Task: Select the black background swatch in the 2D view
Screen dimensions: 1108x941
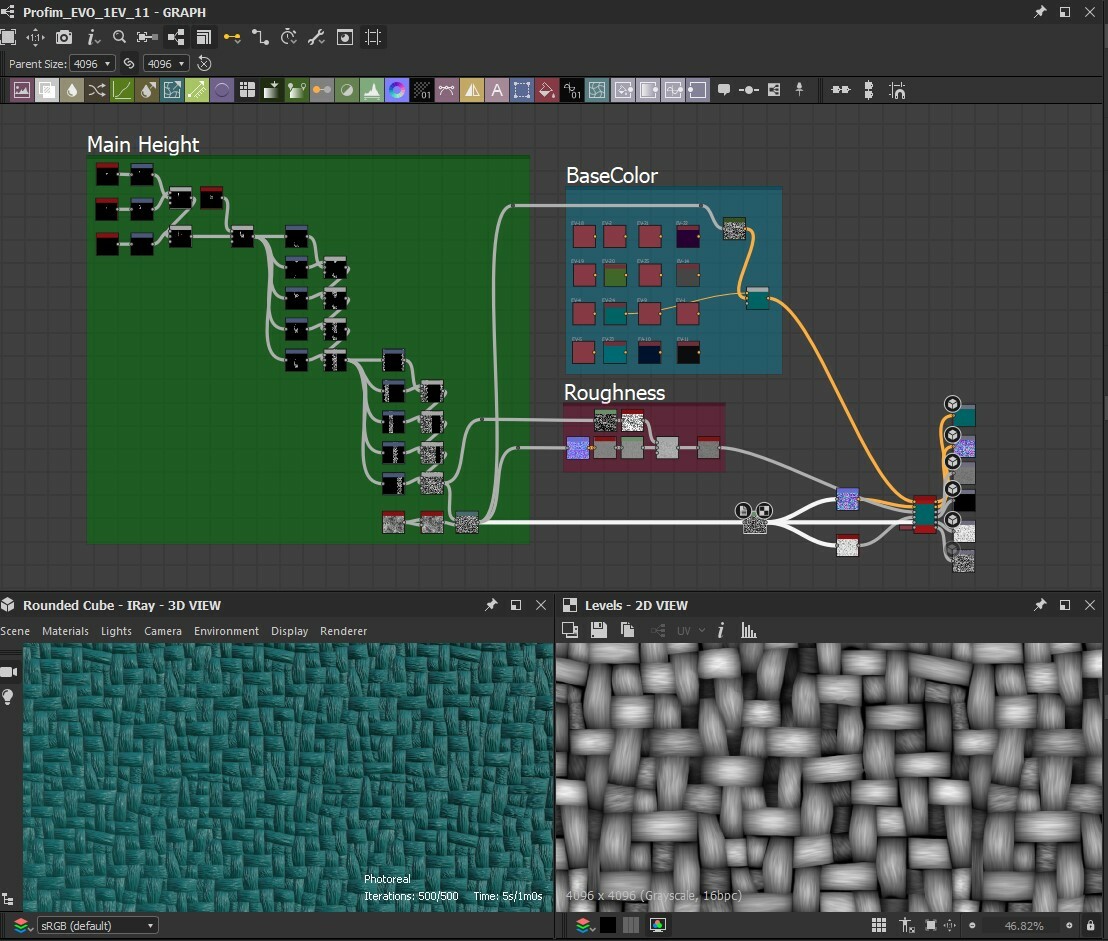Action: pos(608,925)
